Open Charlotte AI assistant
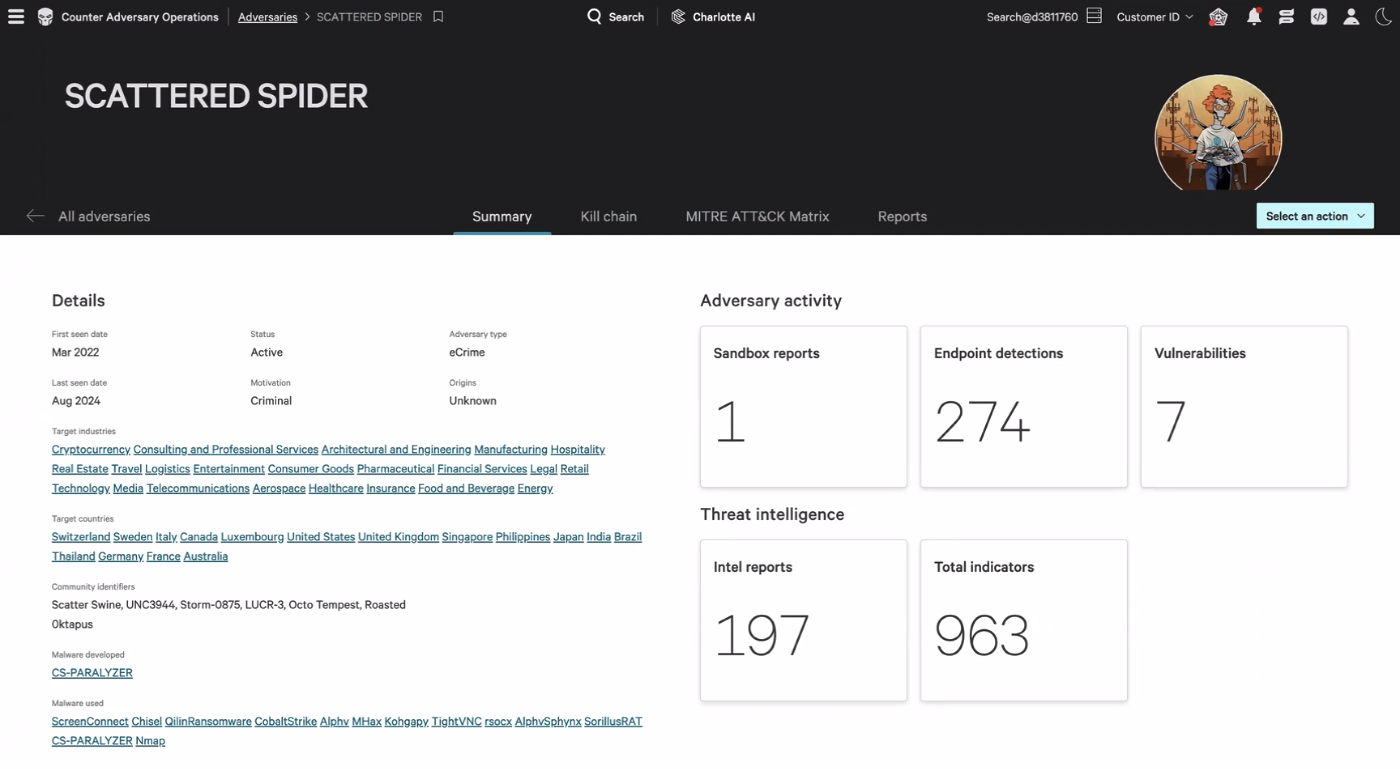This screenshot has height=769, width=1400. 713,17
